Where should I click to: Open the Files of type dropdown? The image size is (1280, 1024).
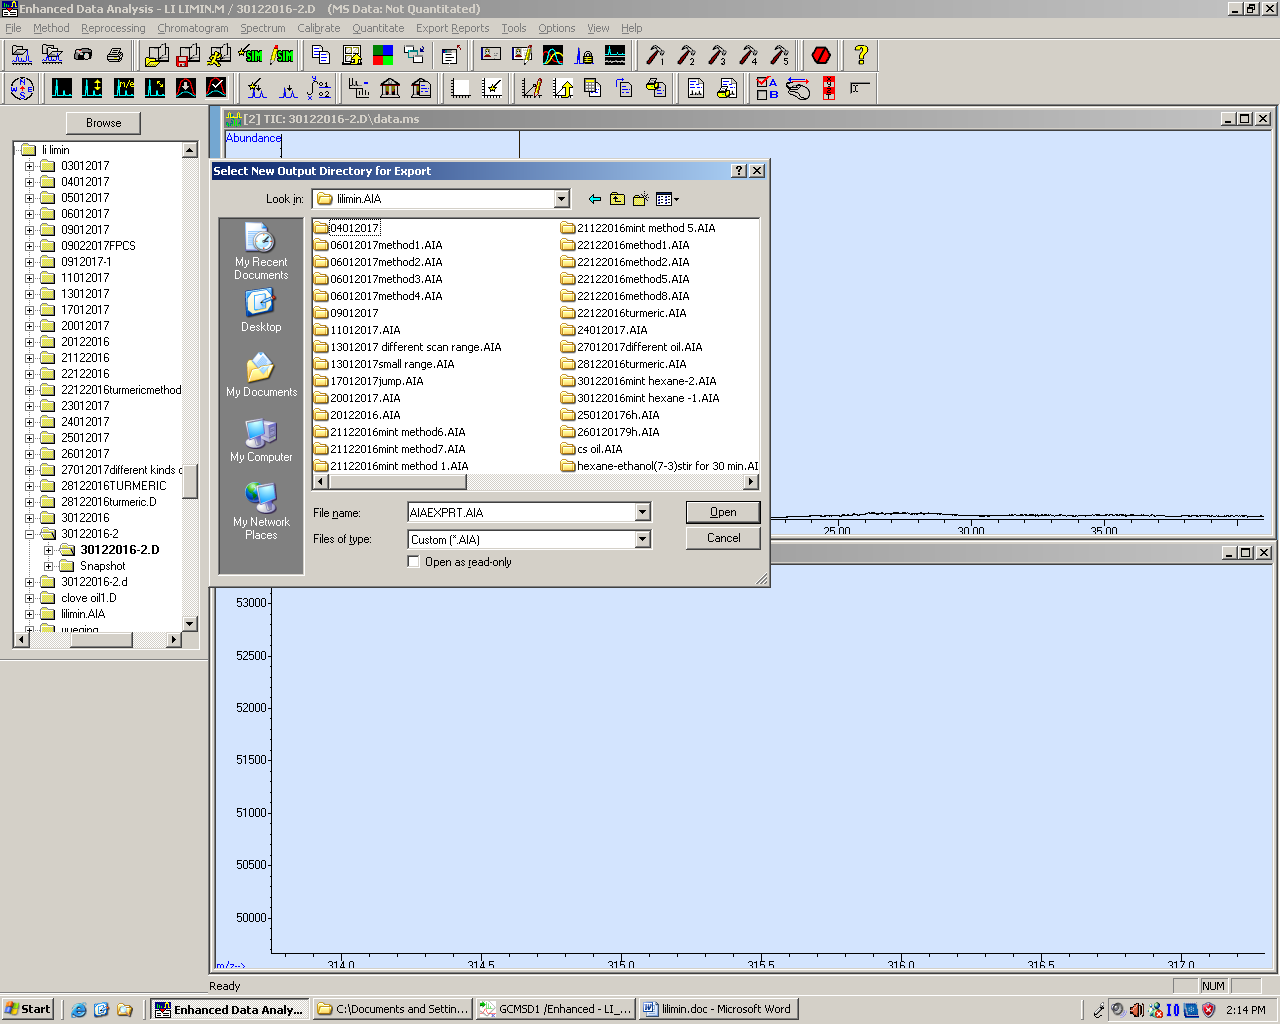(x=642, y=540)
